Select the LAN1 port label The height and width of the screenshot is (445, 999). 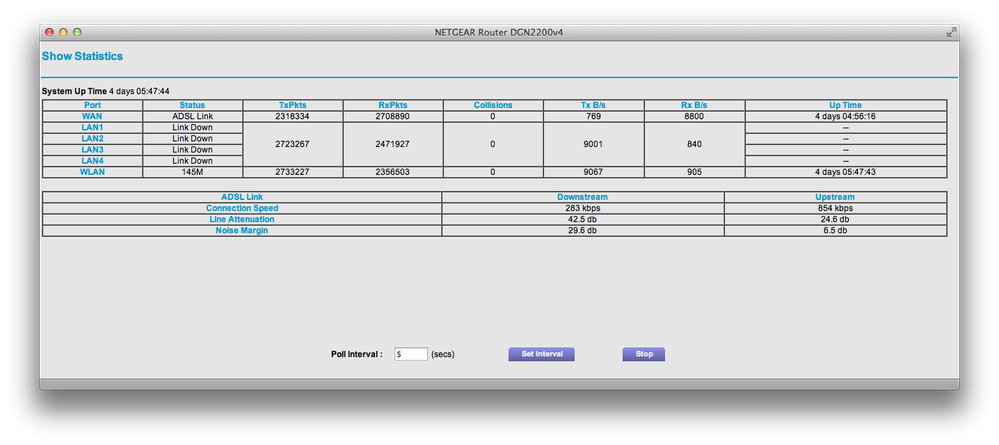tap(92, 128)
